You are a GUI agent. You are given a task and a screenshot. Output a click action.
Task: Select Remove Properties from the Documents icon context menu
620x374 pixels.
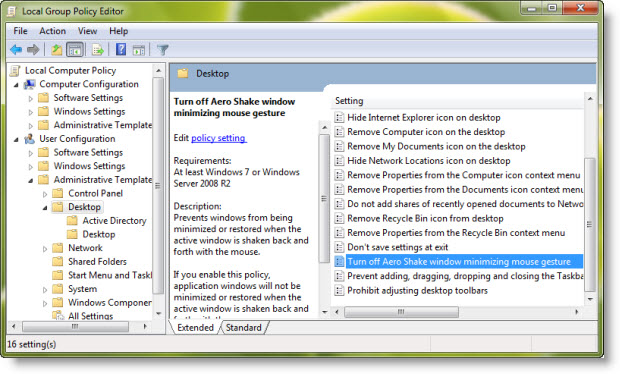465,189
